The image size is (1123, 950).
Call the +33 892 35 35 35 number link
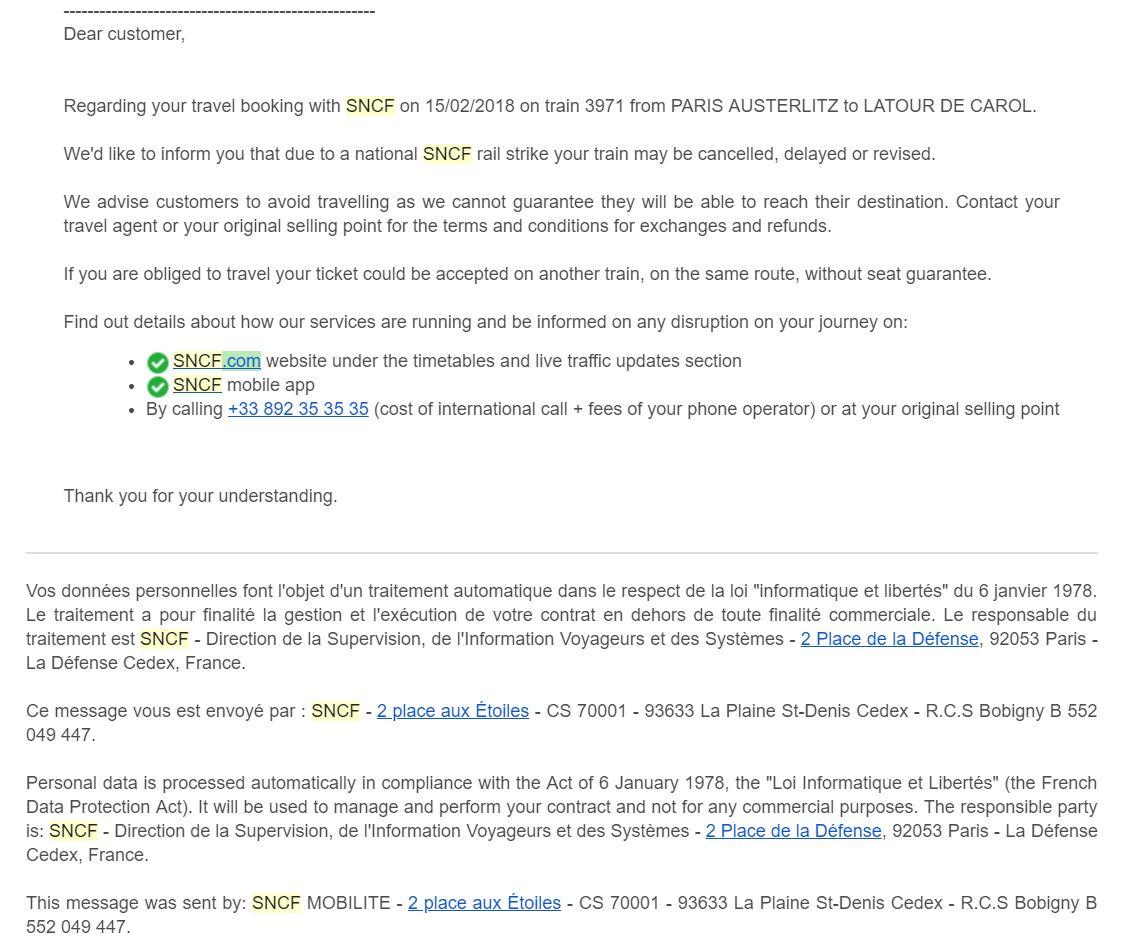point(298,409)
